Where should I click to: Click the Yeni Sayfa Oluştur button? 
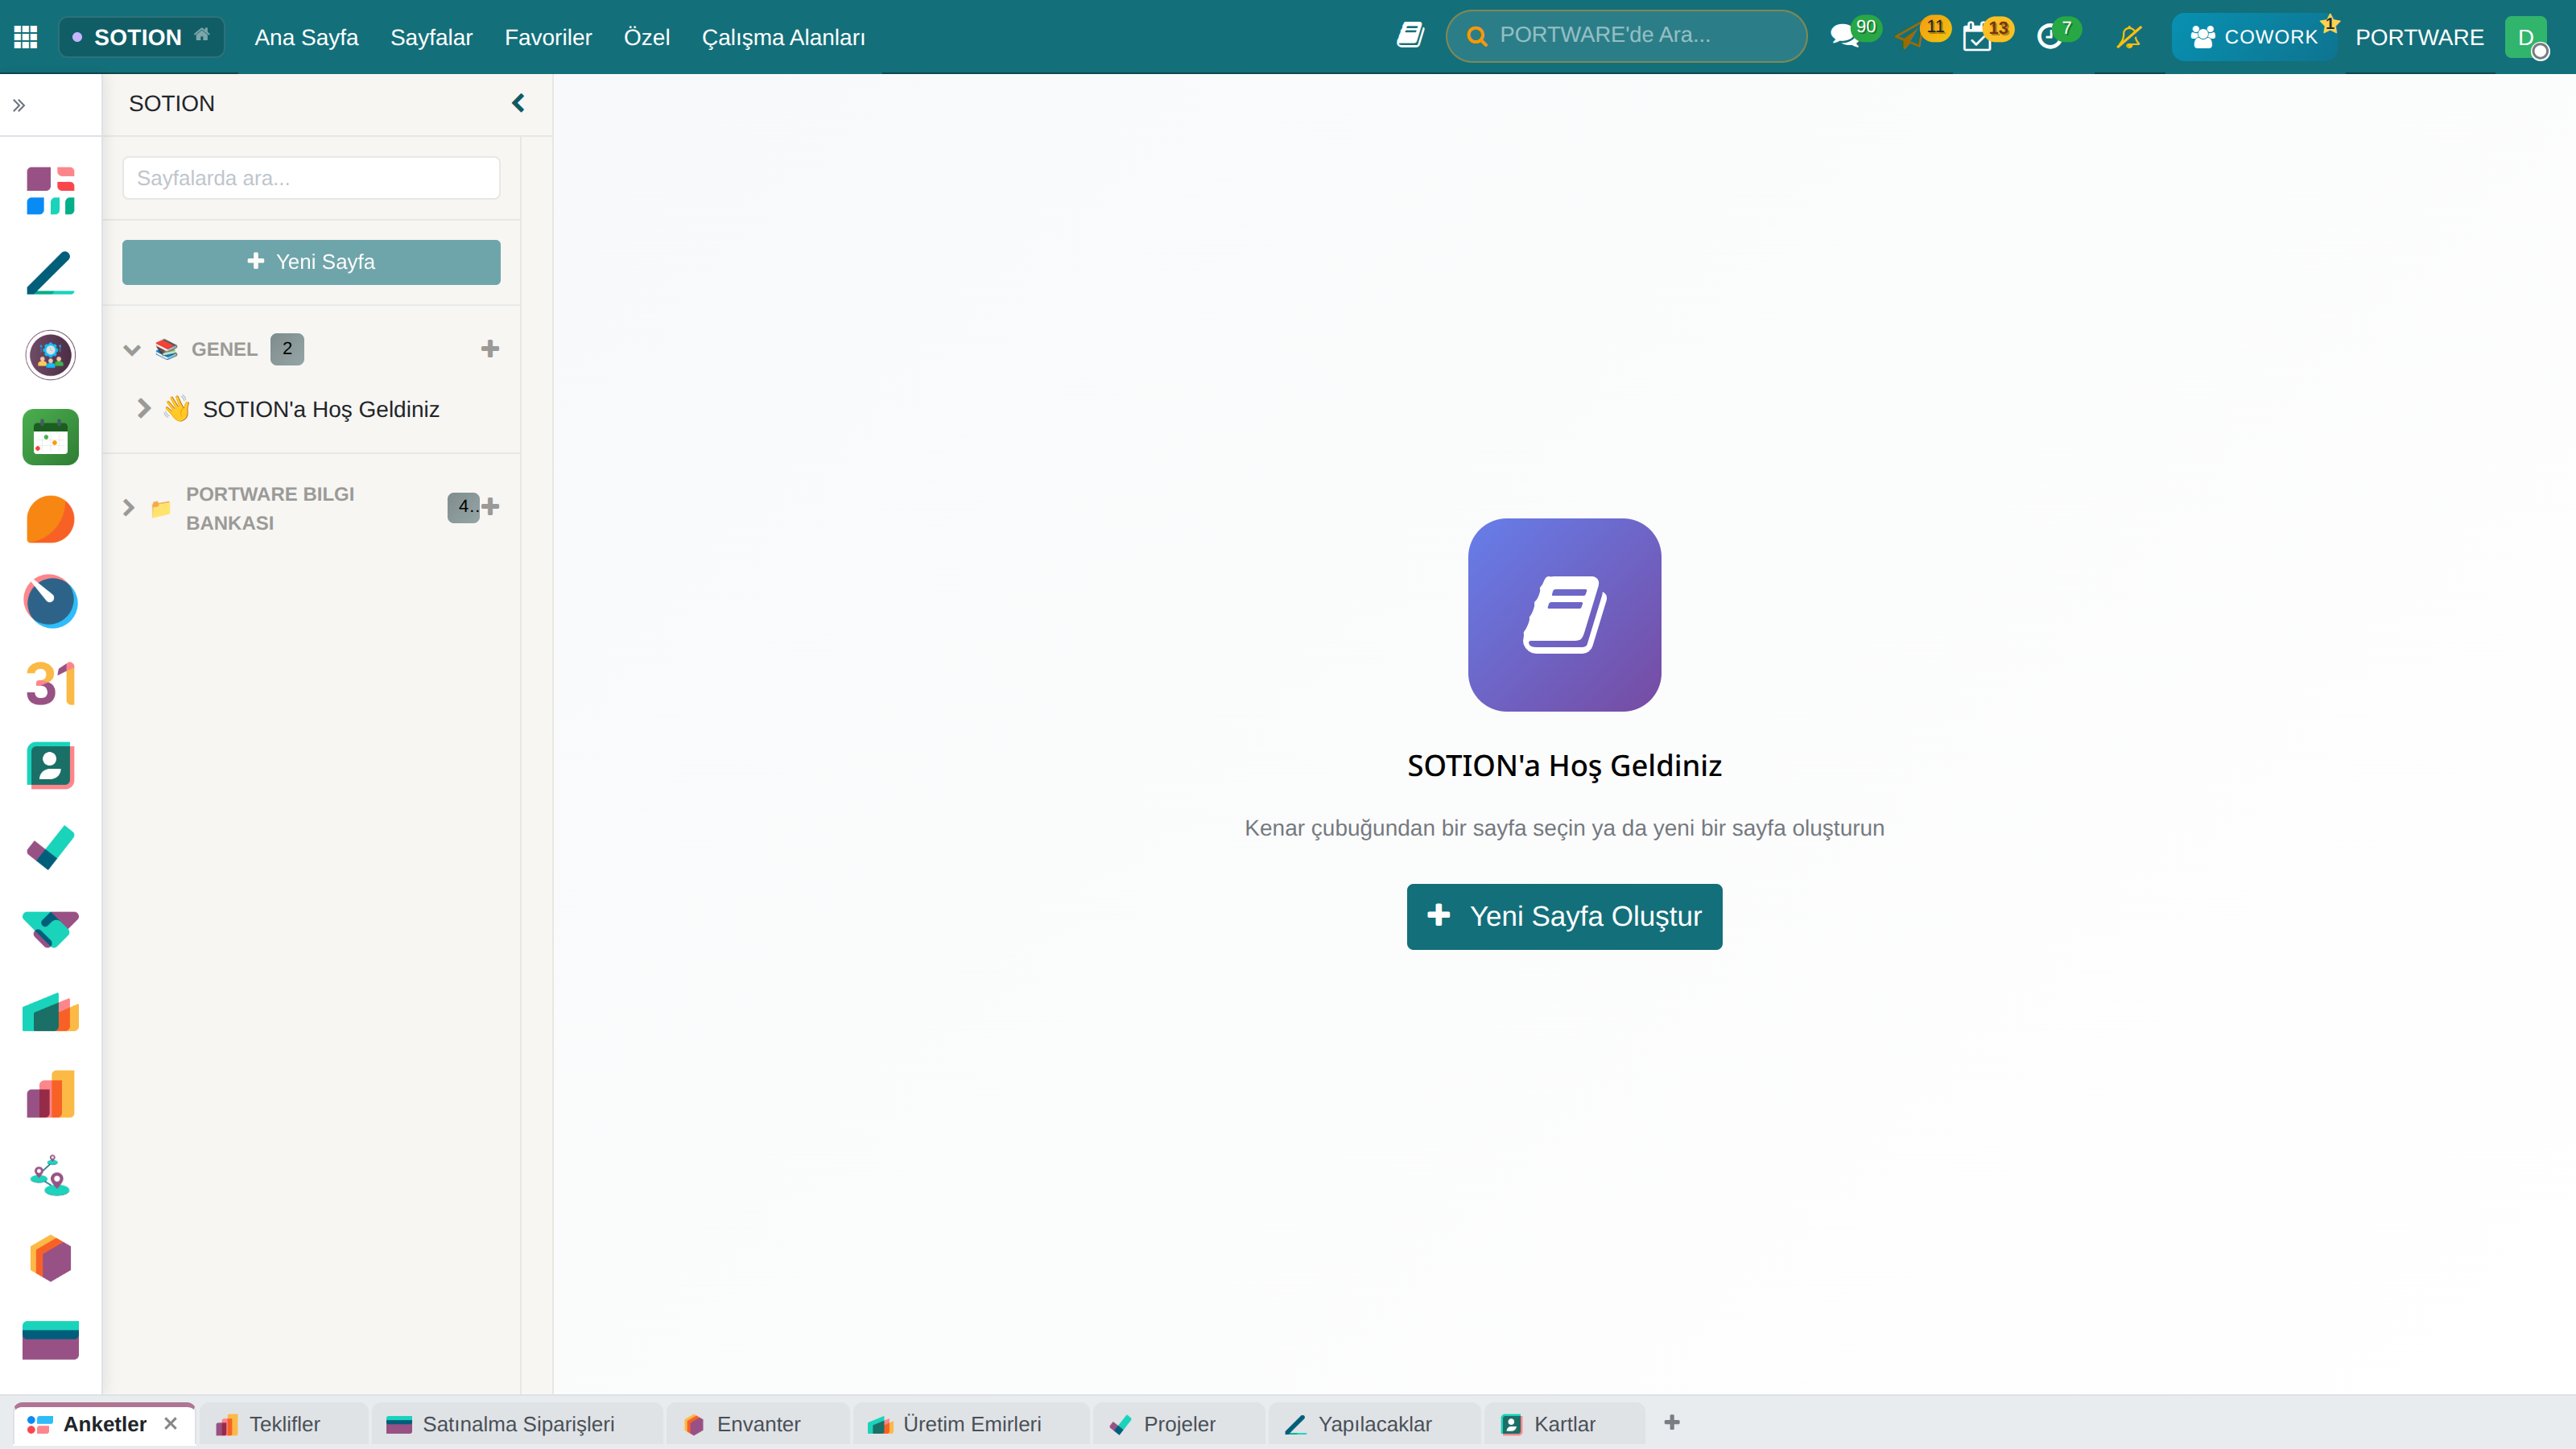coord(1564,916)
